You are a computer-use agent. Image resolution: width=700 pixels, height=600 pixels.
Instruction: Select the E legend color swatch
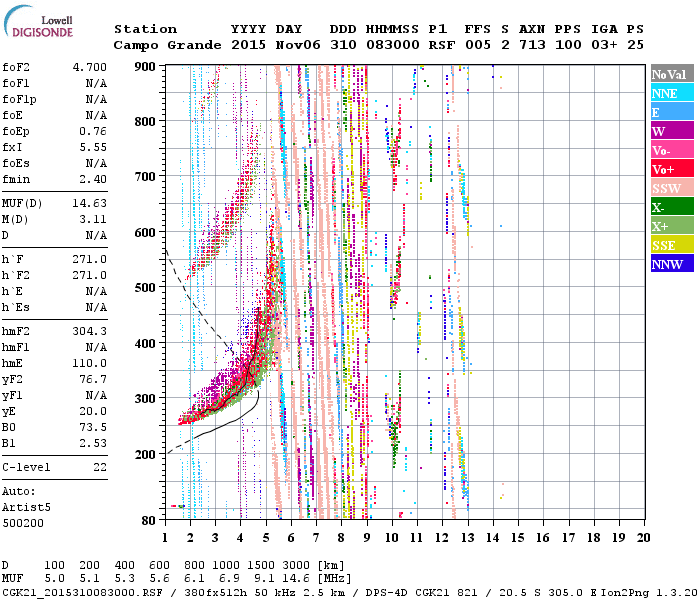[x=672, y=112]
